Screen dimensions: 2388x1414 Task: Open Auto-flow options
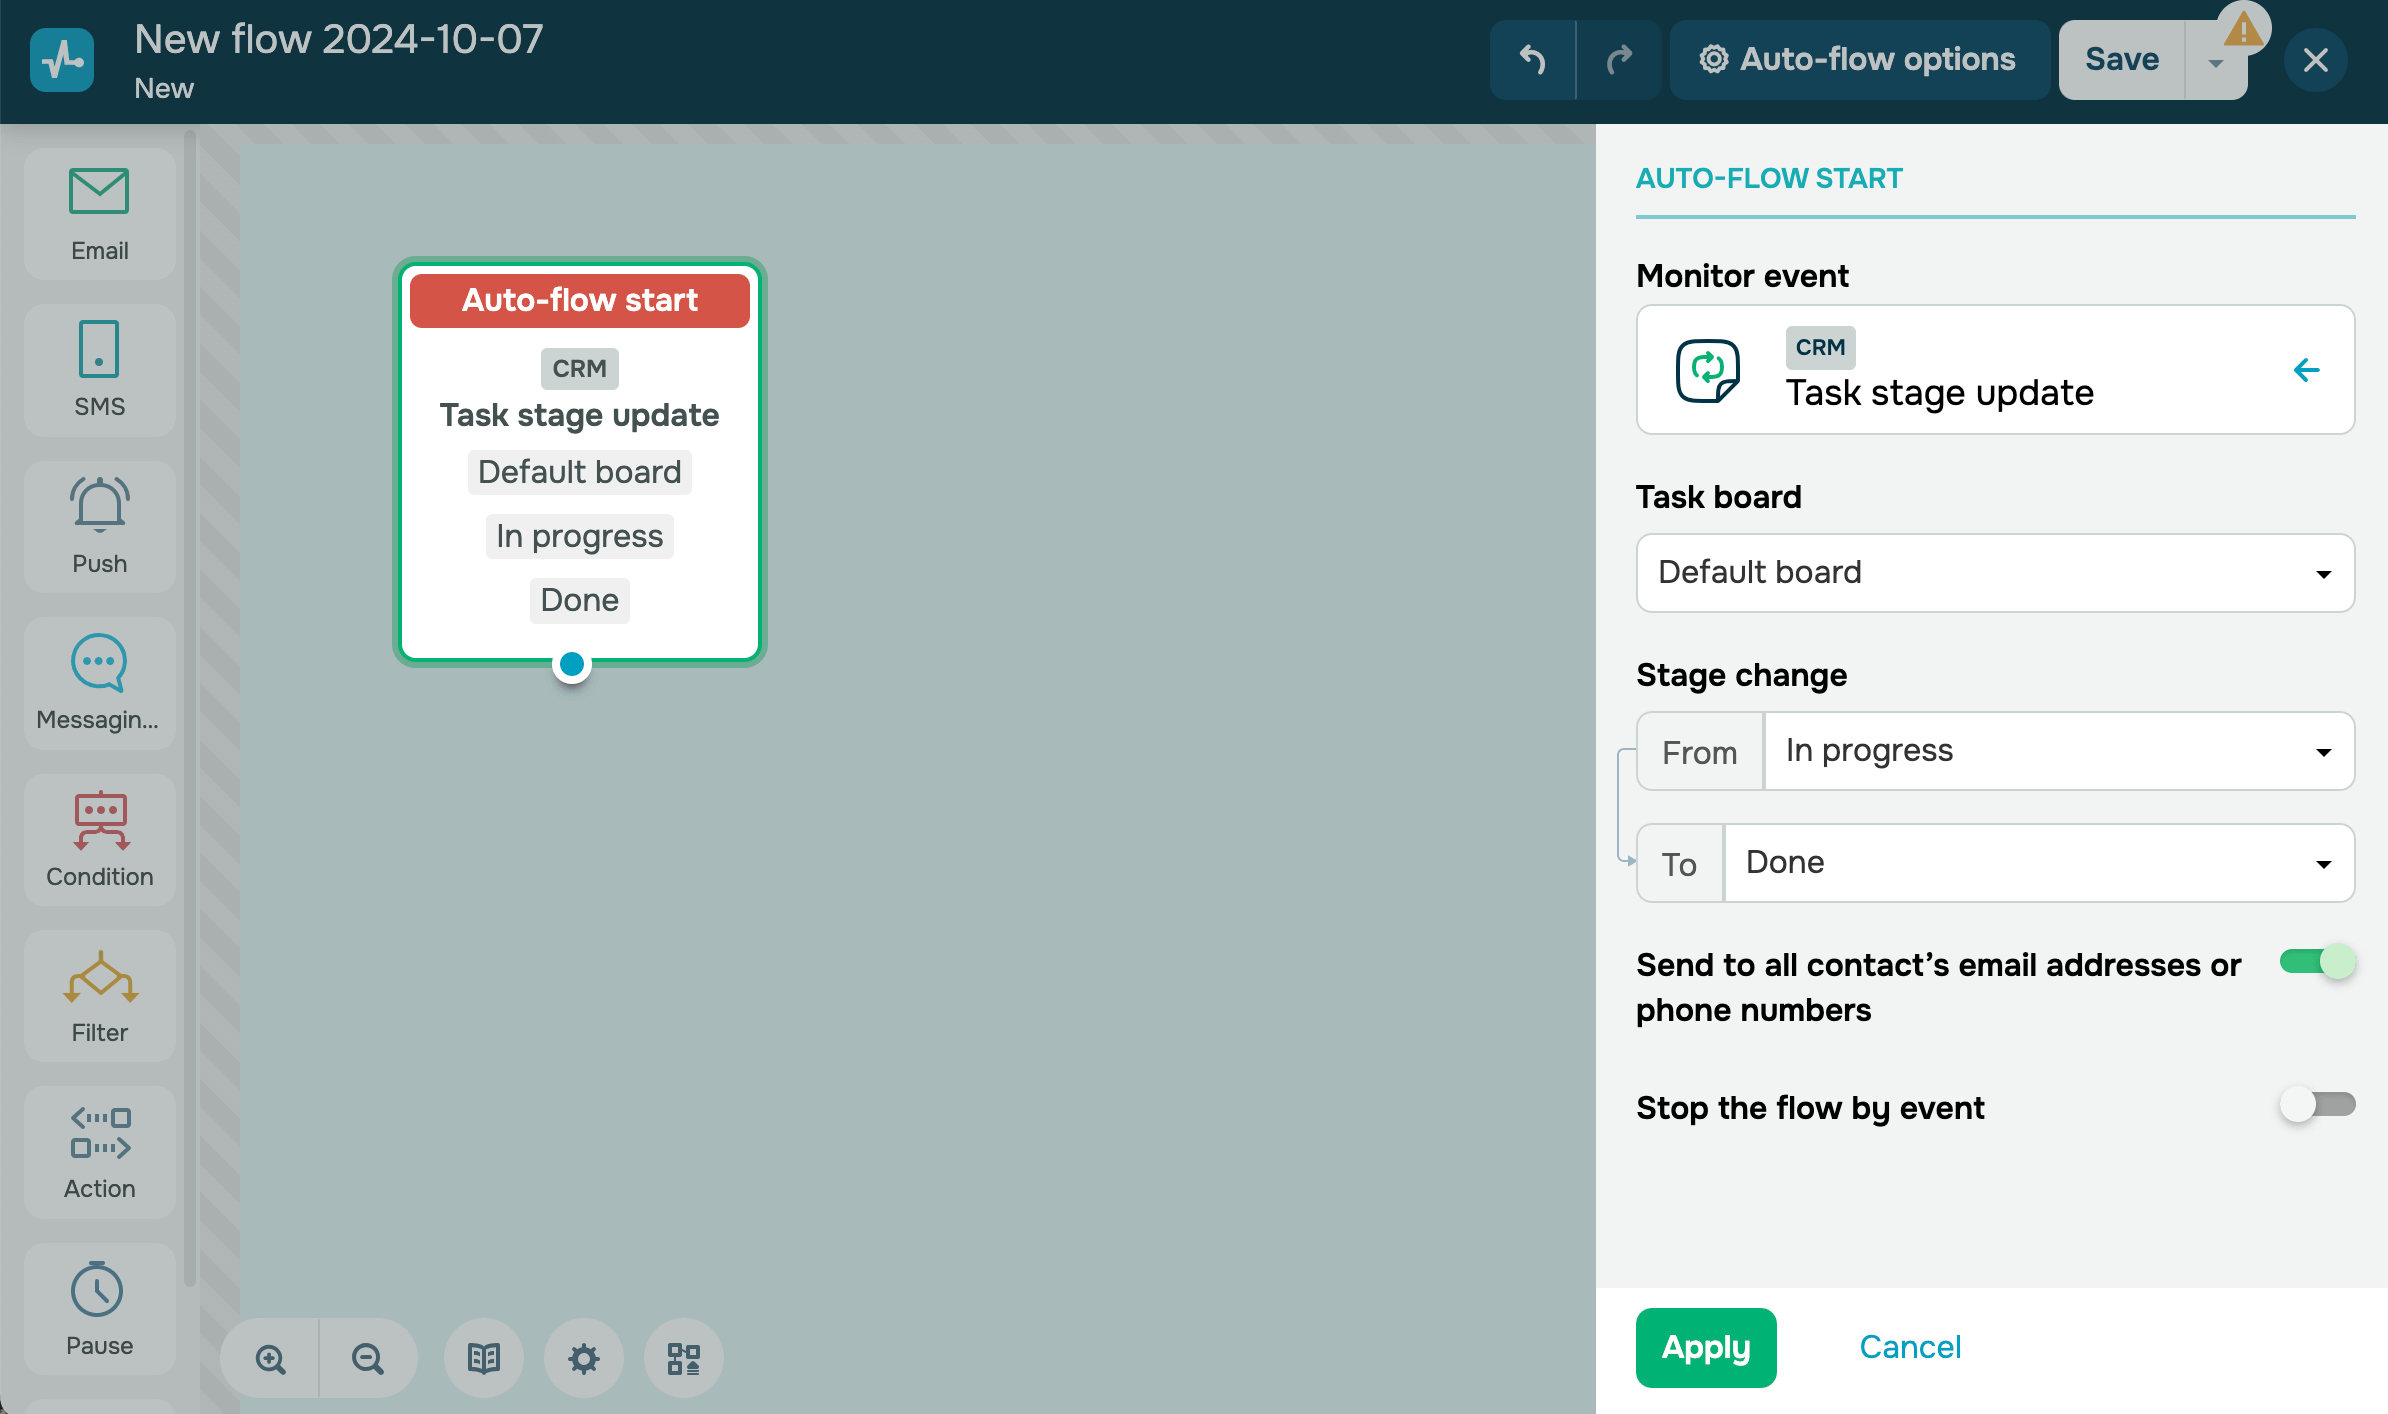(x=1858, y=60)
